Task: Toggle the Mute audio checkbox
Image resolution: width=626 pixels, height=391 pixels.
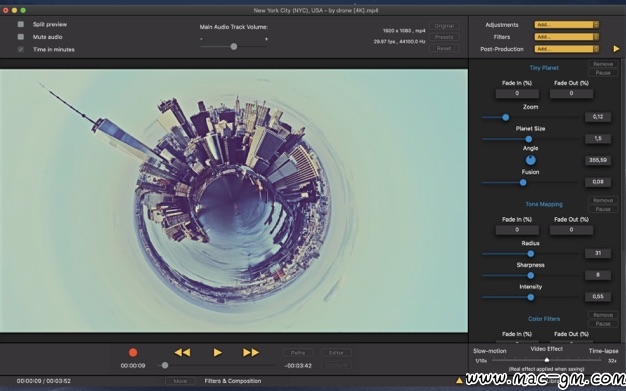Action: tap(21, 37)
